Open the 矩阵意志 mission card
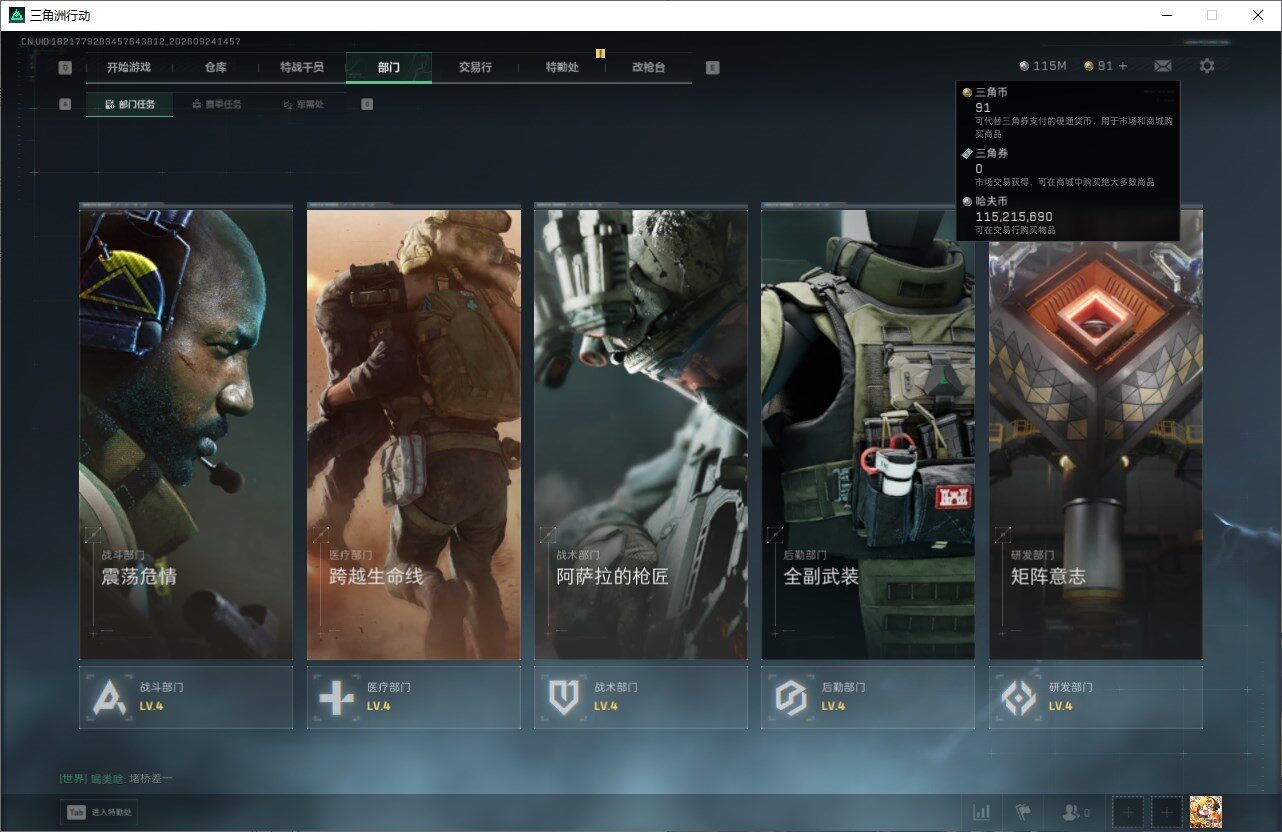1282x832 pixels. coord(1096,433)
